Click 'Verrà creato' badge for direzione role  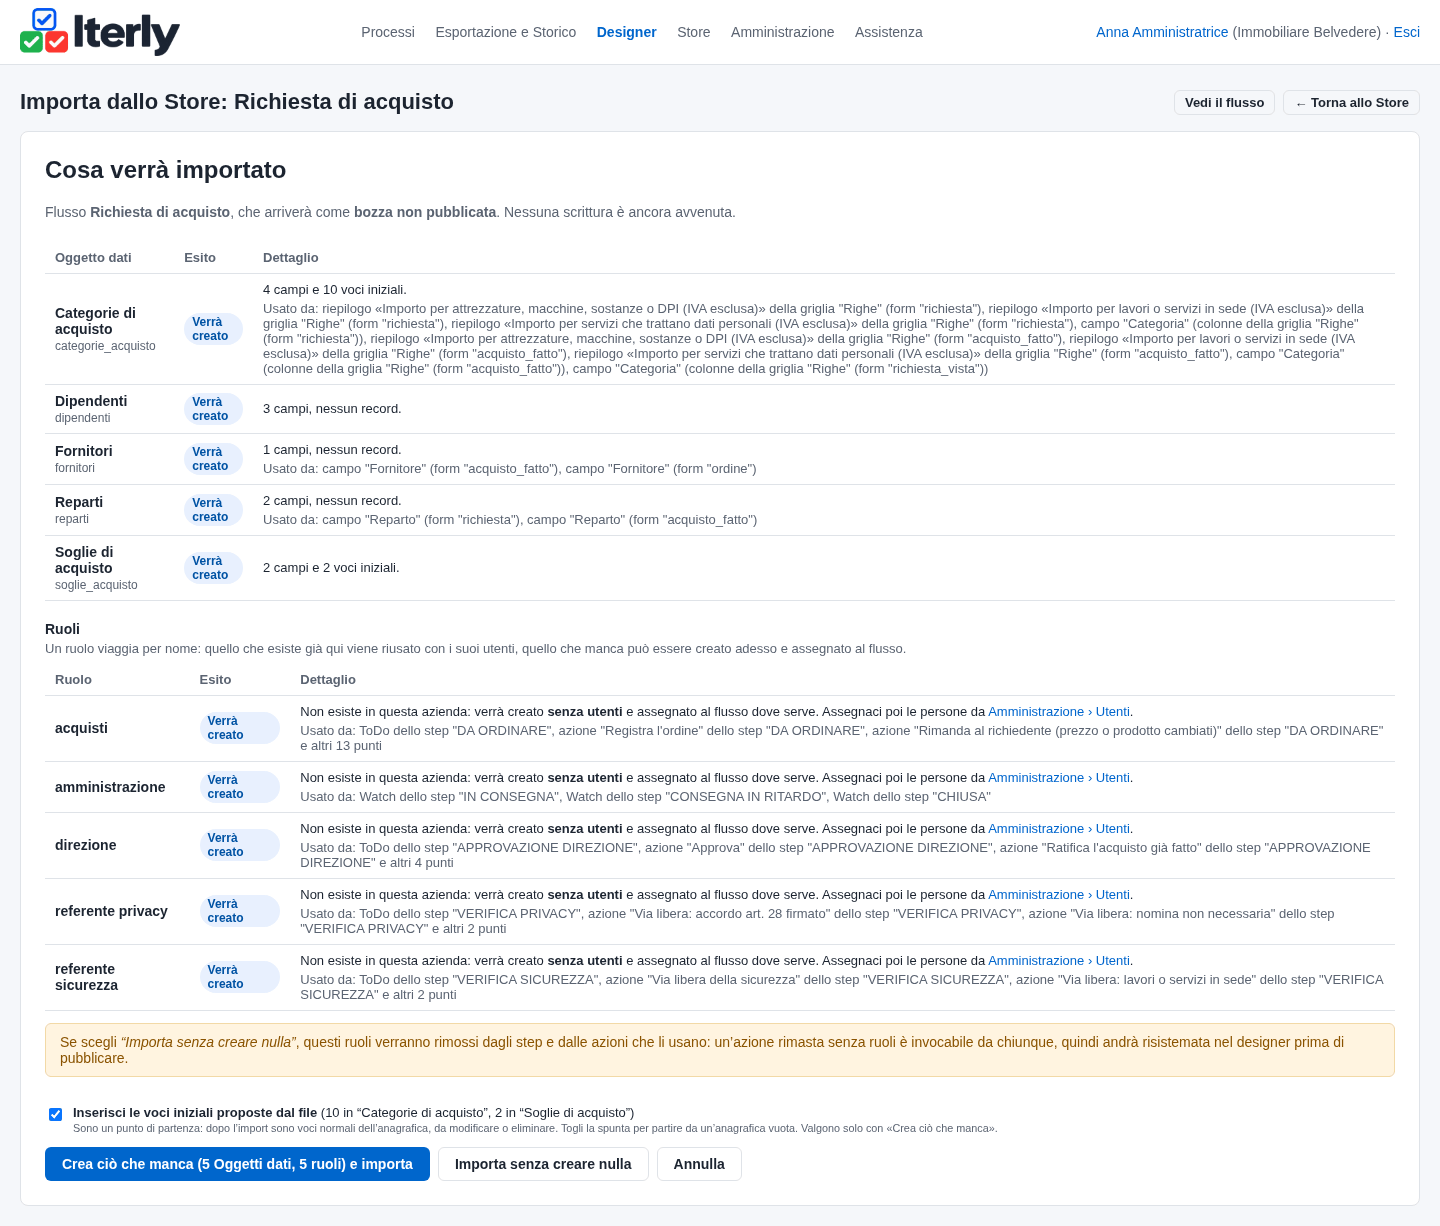[239, 845]
